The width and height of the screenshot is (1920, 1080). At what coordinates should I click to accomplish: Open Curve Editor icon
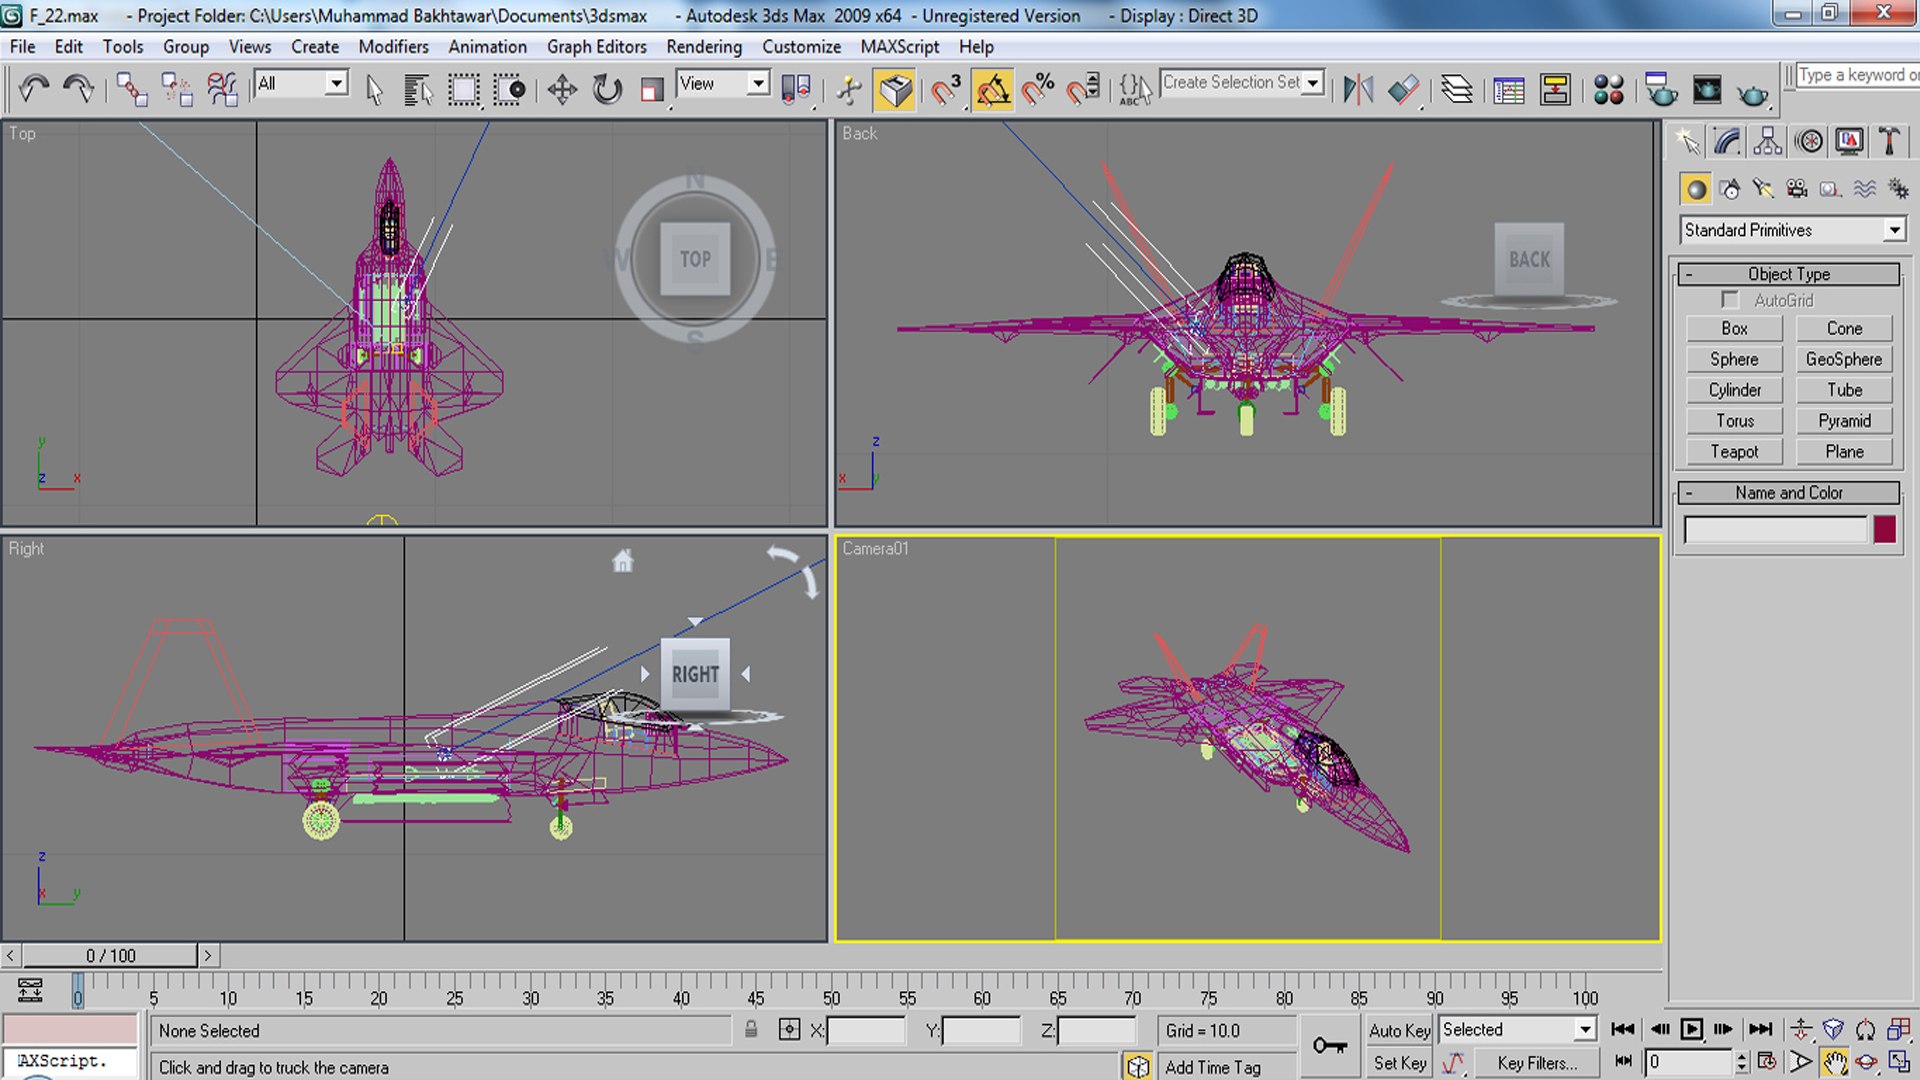[1508, 90]
